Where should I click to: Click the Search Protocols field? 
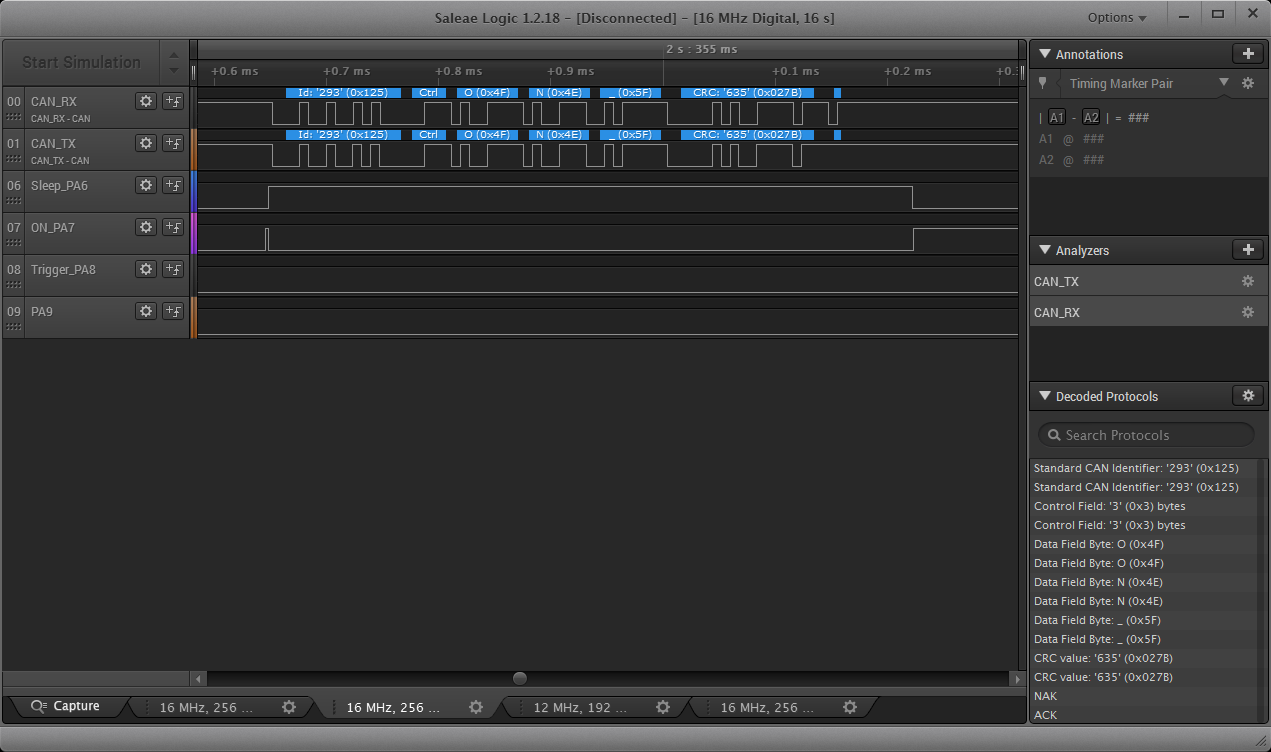point(1146,435)
